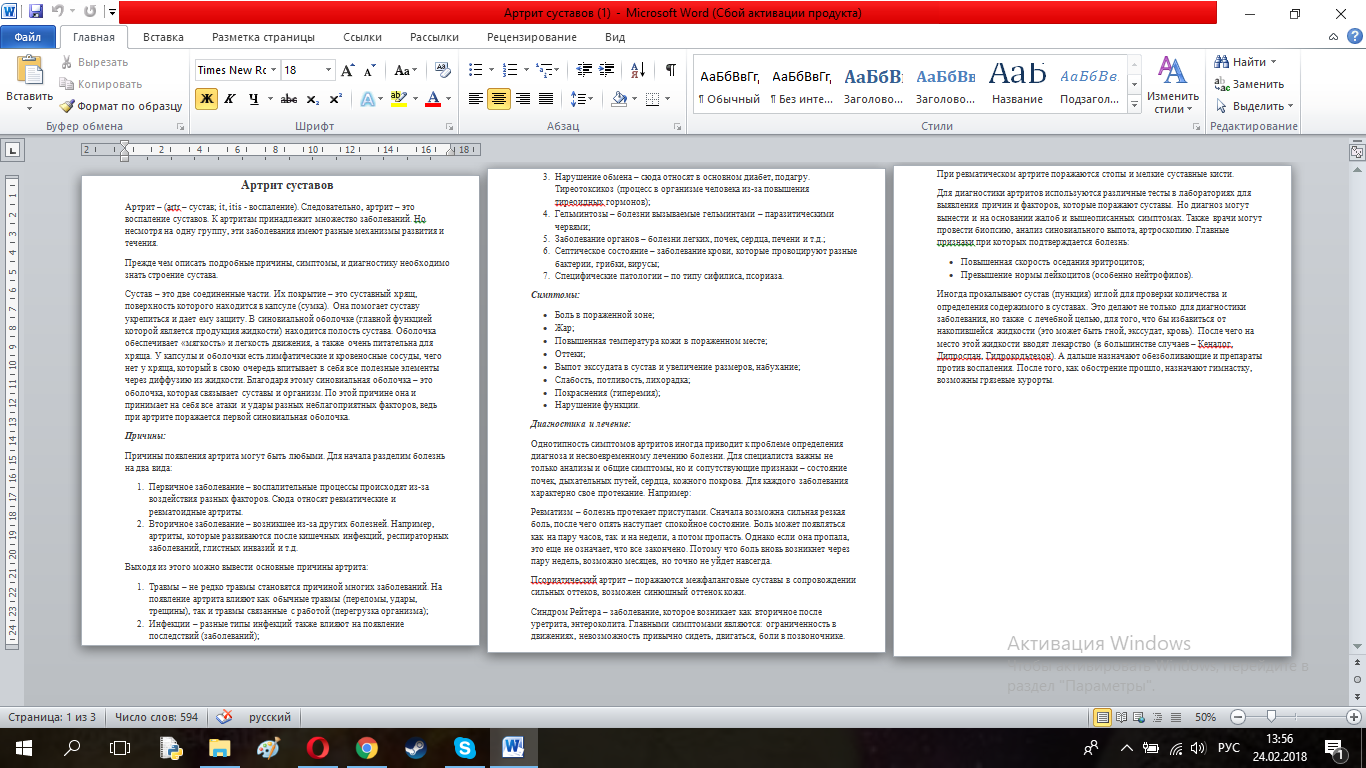The width and height of the screenshot is (1366, 768).
Task: Switch to the Разметка страницы tab
Action: click(263, 38)
